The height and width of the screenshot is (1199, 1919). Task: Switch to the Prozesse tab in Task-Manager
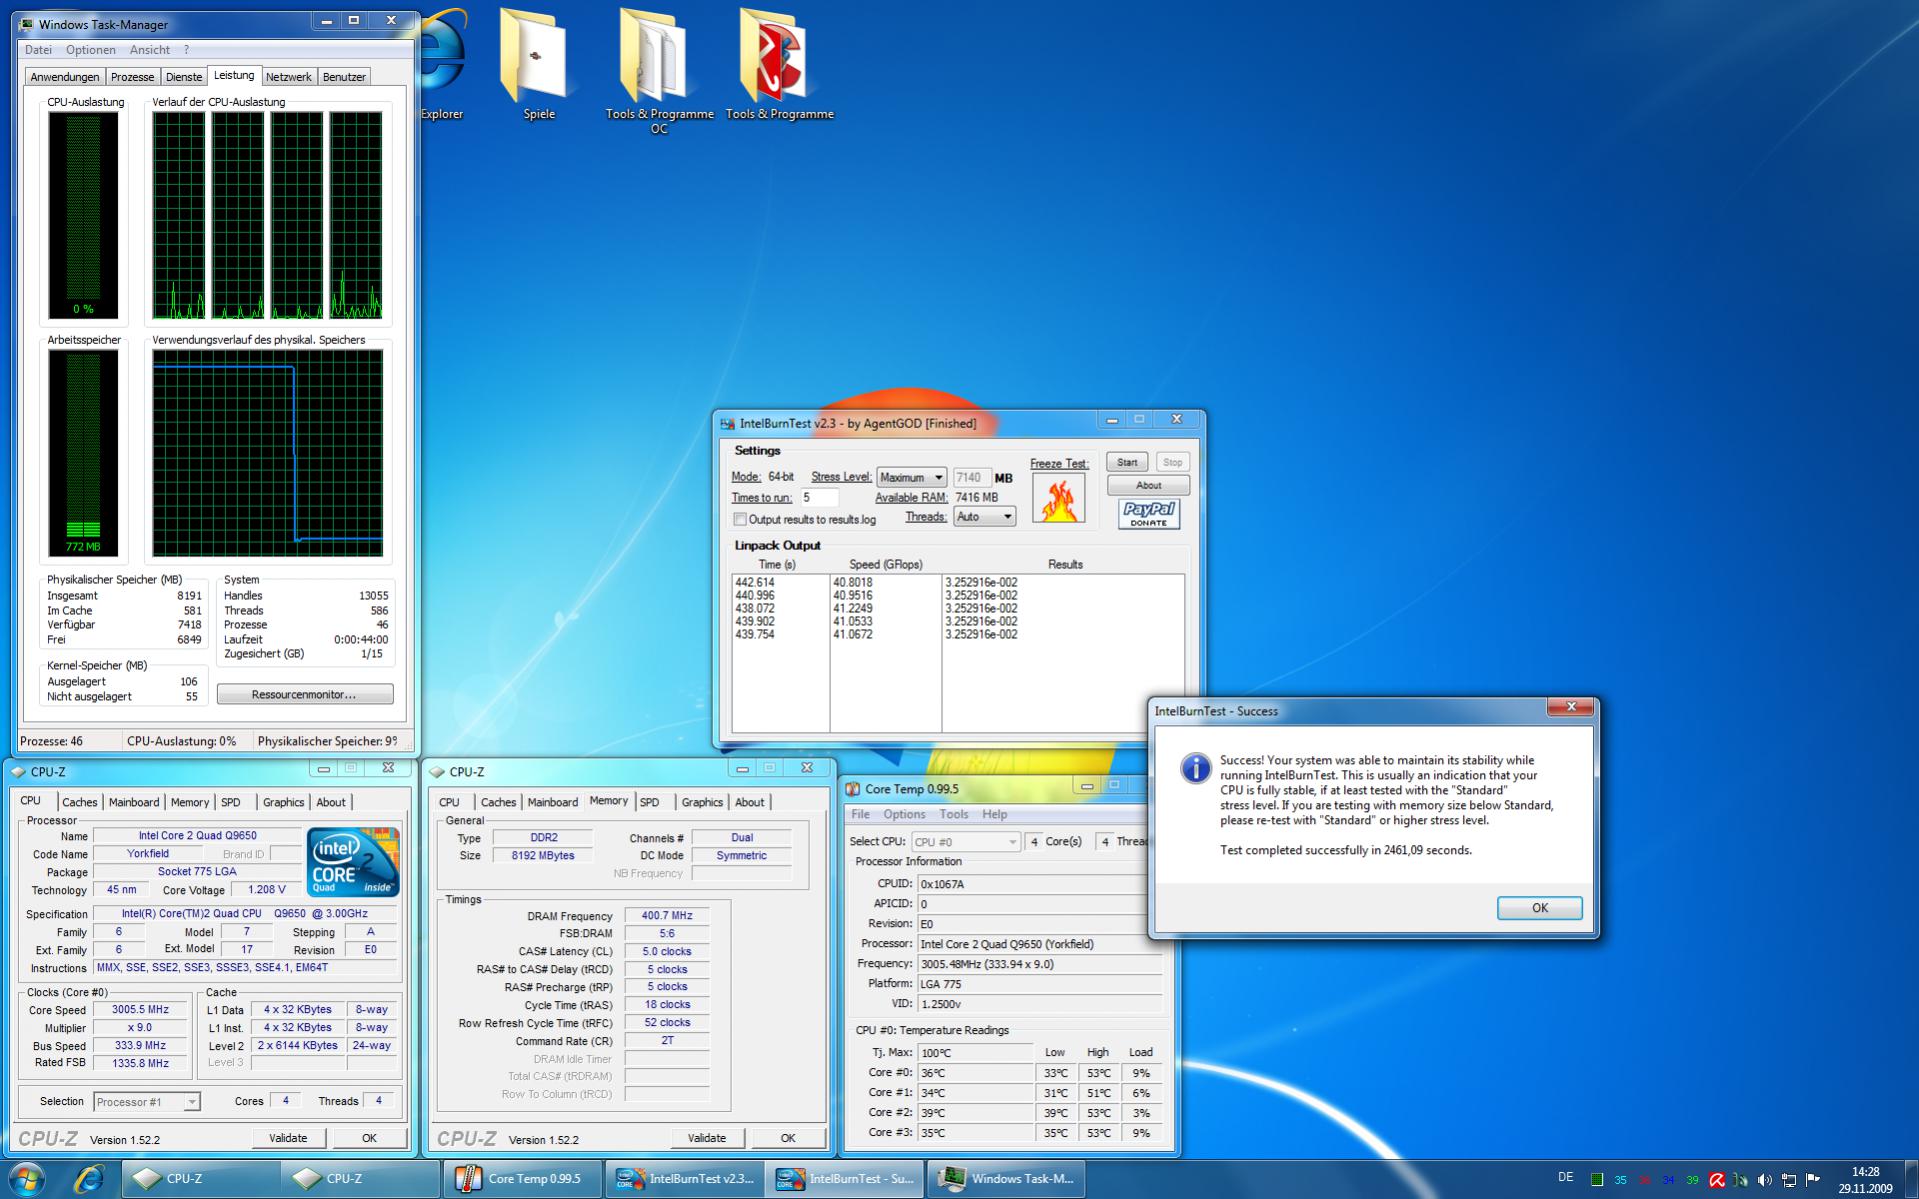coord(132,77)
